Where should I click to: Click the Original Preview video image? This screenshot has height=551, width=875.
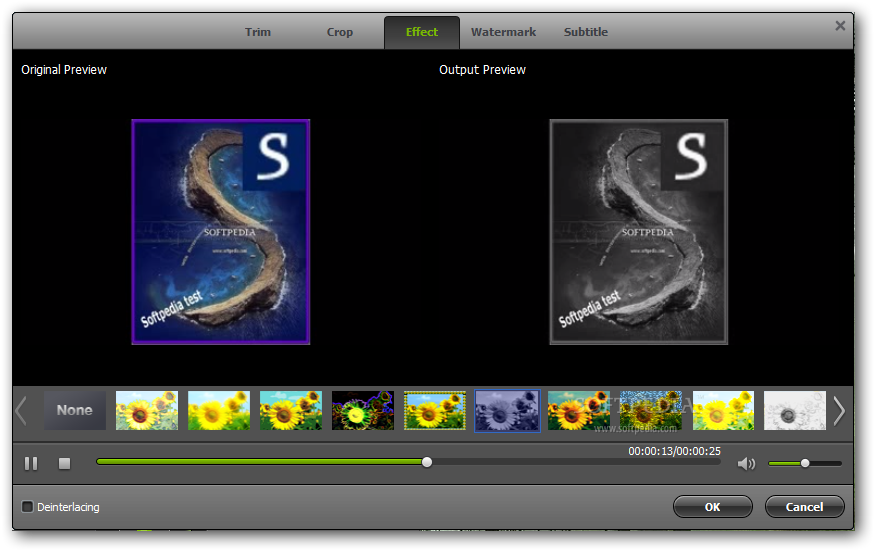[220, 232]
